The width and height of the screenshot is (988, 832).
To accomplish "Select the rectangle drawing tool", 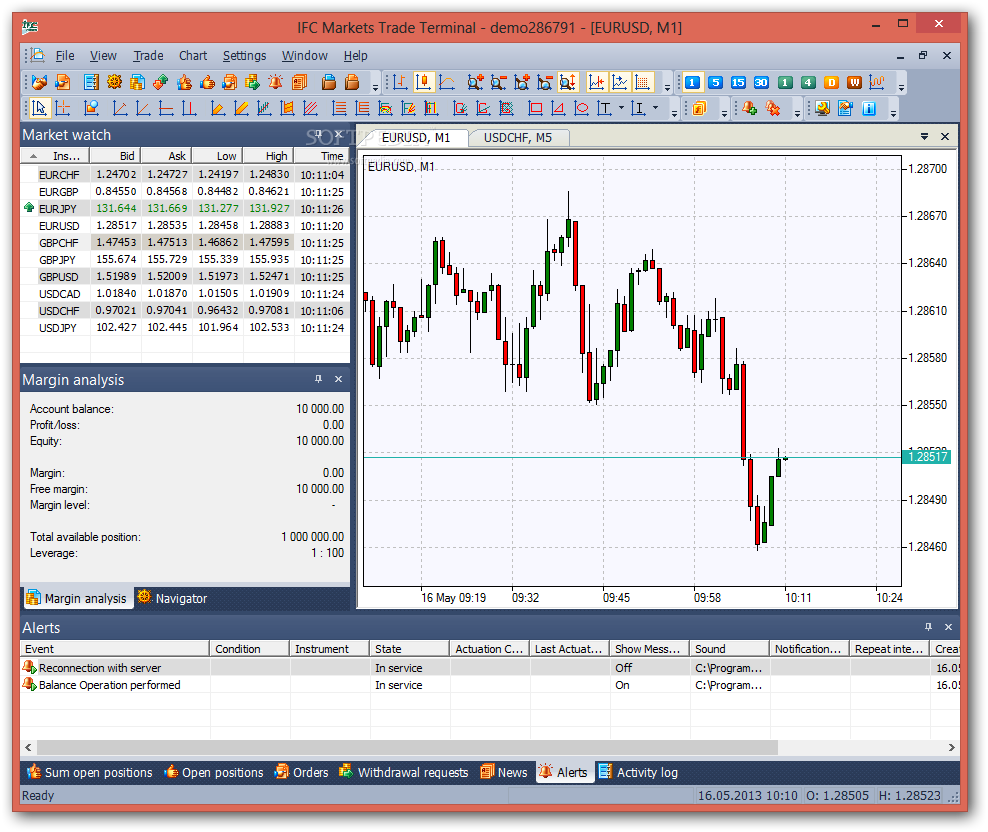I will coord(535,109).
